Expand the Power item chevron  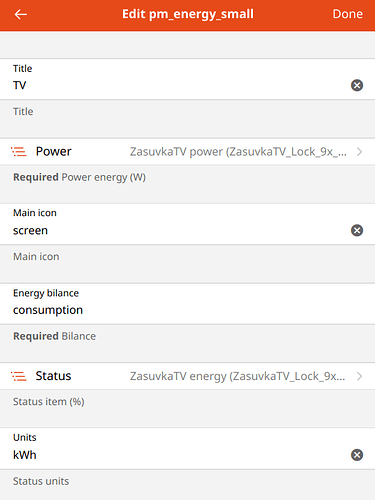pyautogui.click(x=359, y=152)
